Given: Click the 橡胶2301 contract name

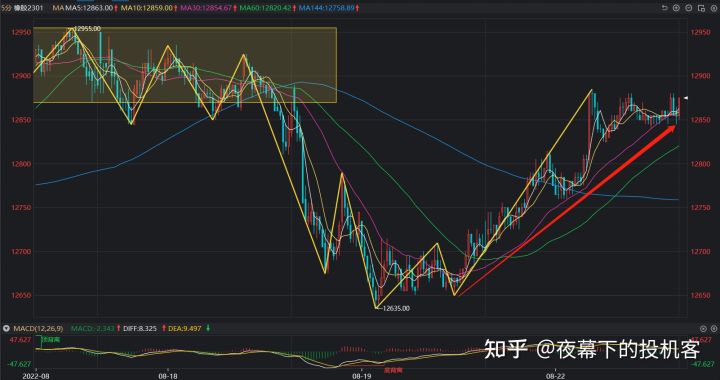Looking at the screenshot, I should click(28, 8).
